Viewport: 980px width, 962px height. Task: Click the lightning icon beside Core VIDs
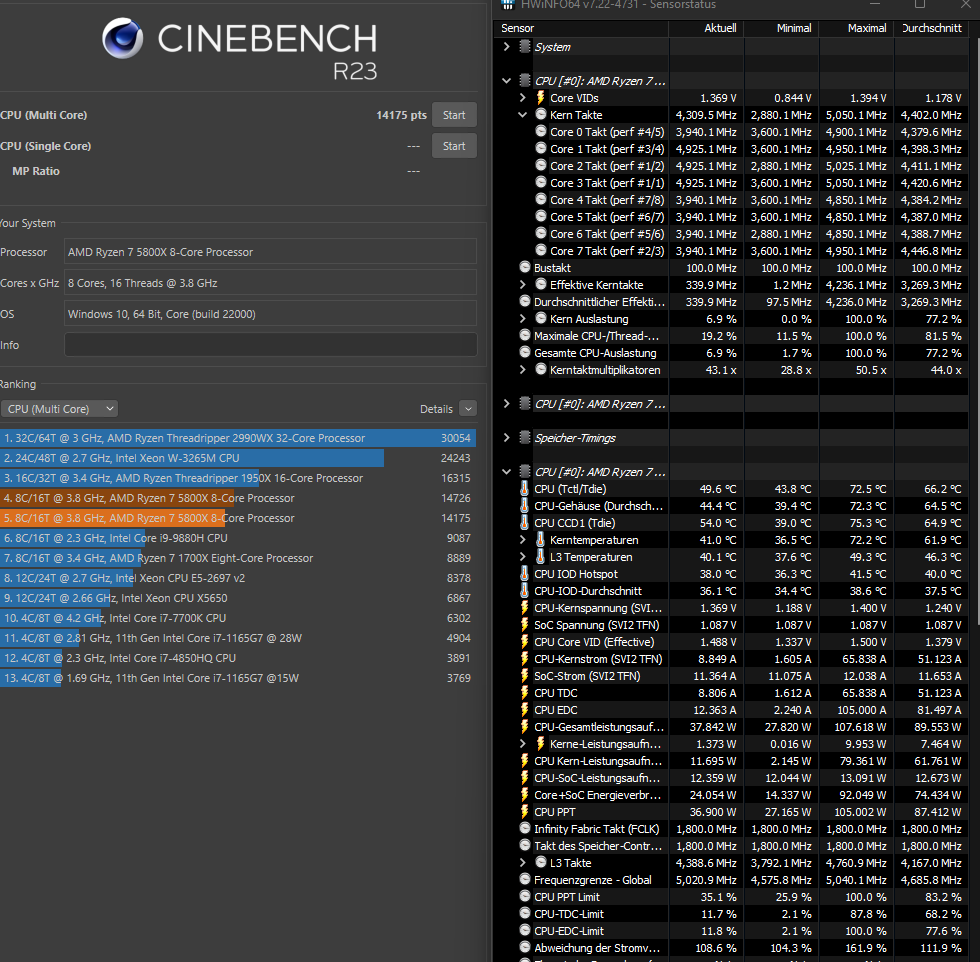click(x=541, y=98)
